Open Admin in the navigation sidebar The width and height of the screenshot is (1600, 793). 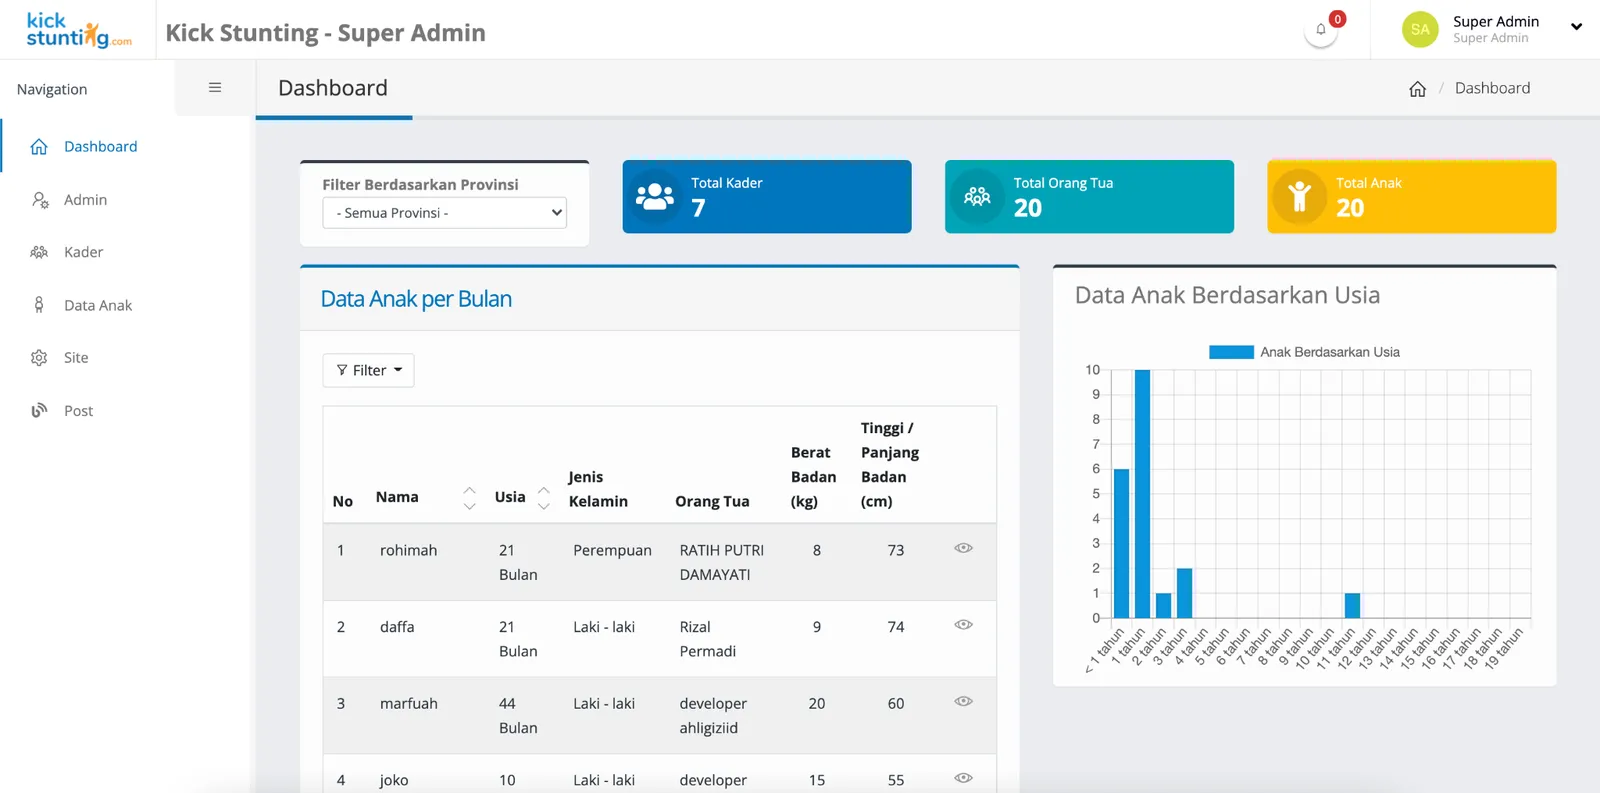86,200
